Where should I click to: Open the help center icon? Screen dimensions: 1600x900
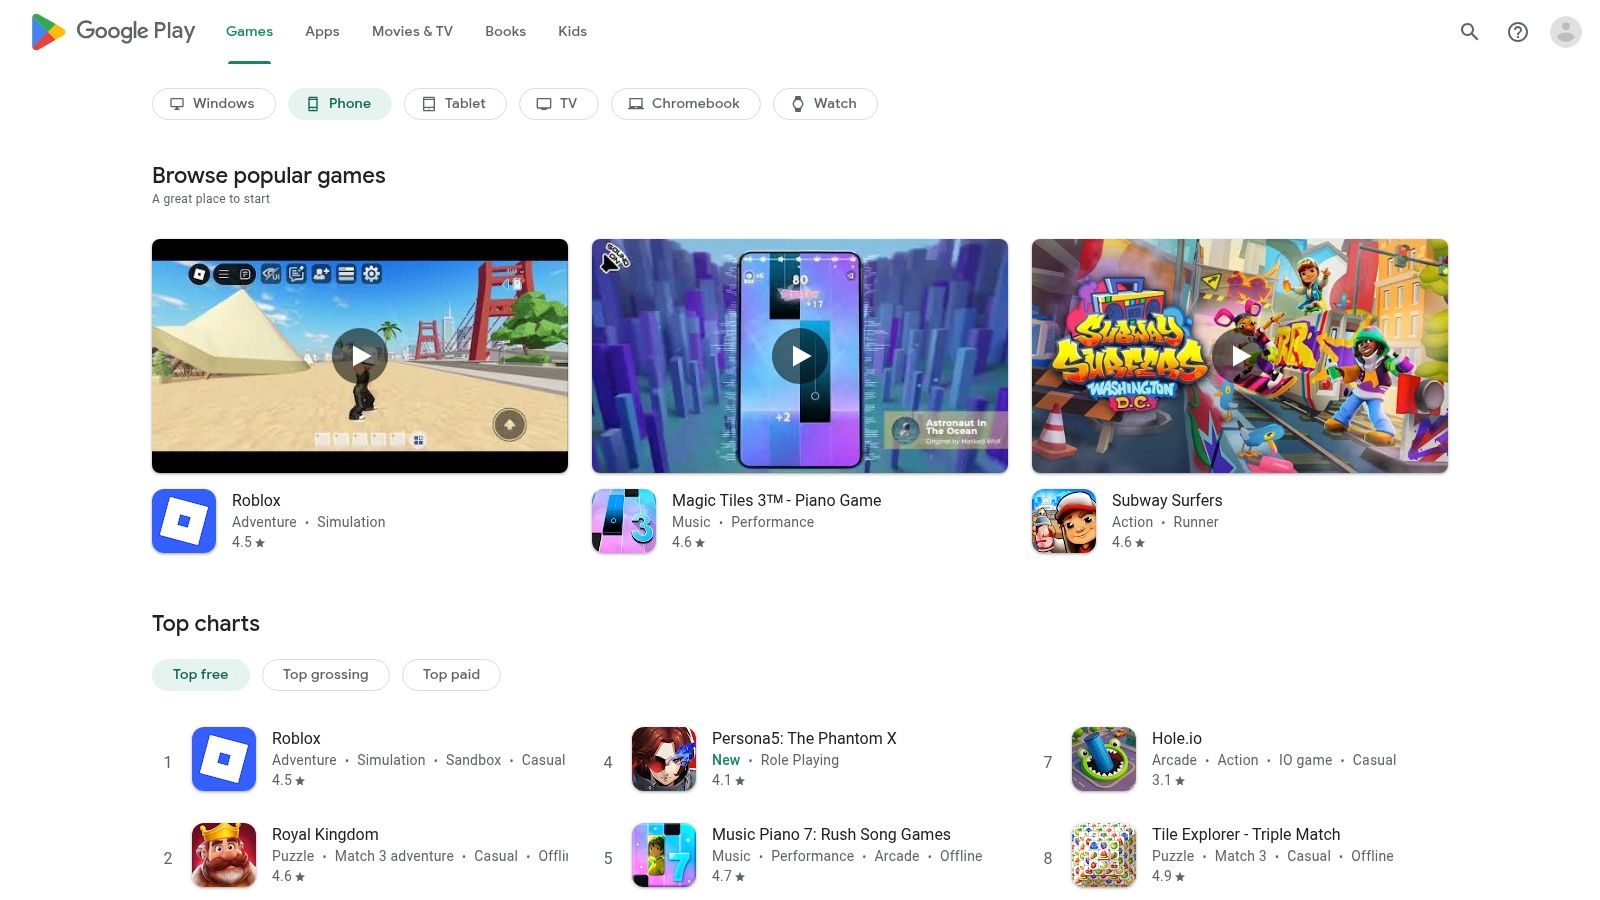click(x=1518, y=32)
